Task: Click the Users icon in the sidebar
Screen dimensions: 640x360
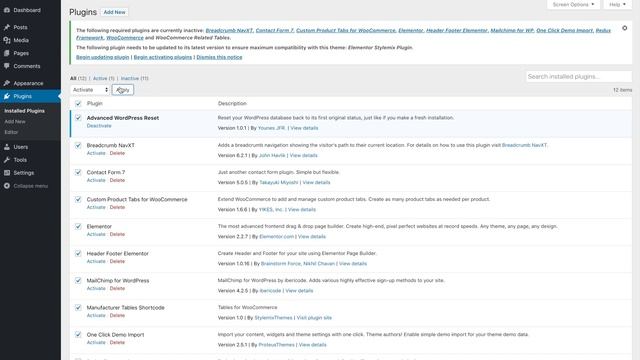Action: [7, 147]
